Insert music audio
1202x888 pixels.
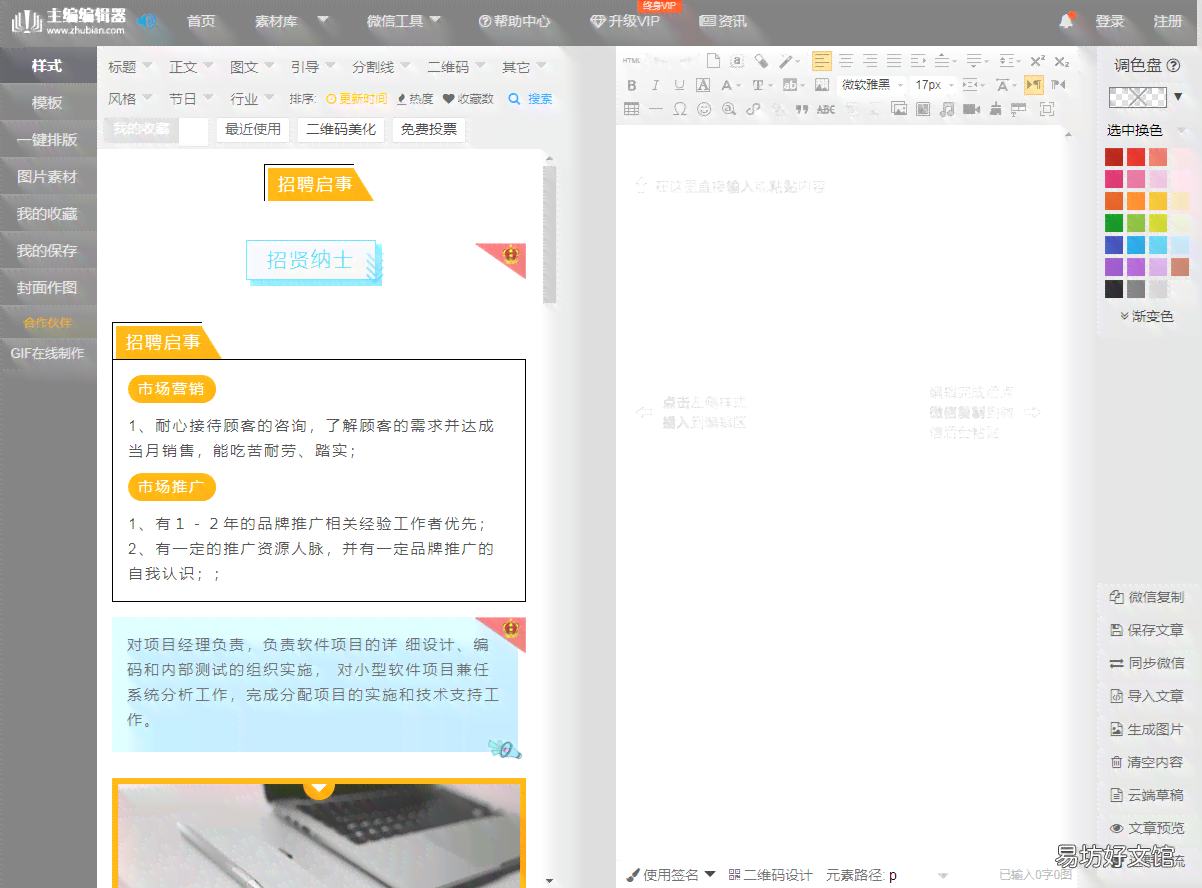[946, 109]
